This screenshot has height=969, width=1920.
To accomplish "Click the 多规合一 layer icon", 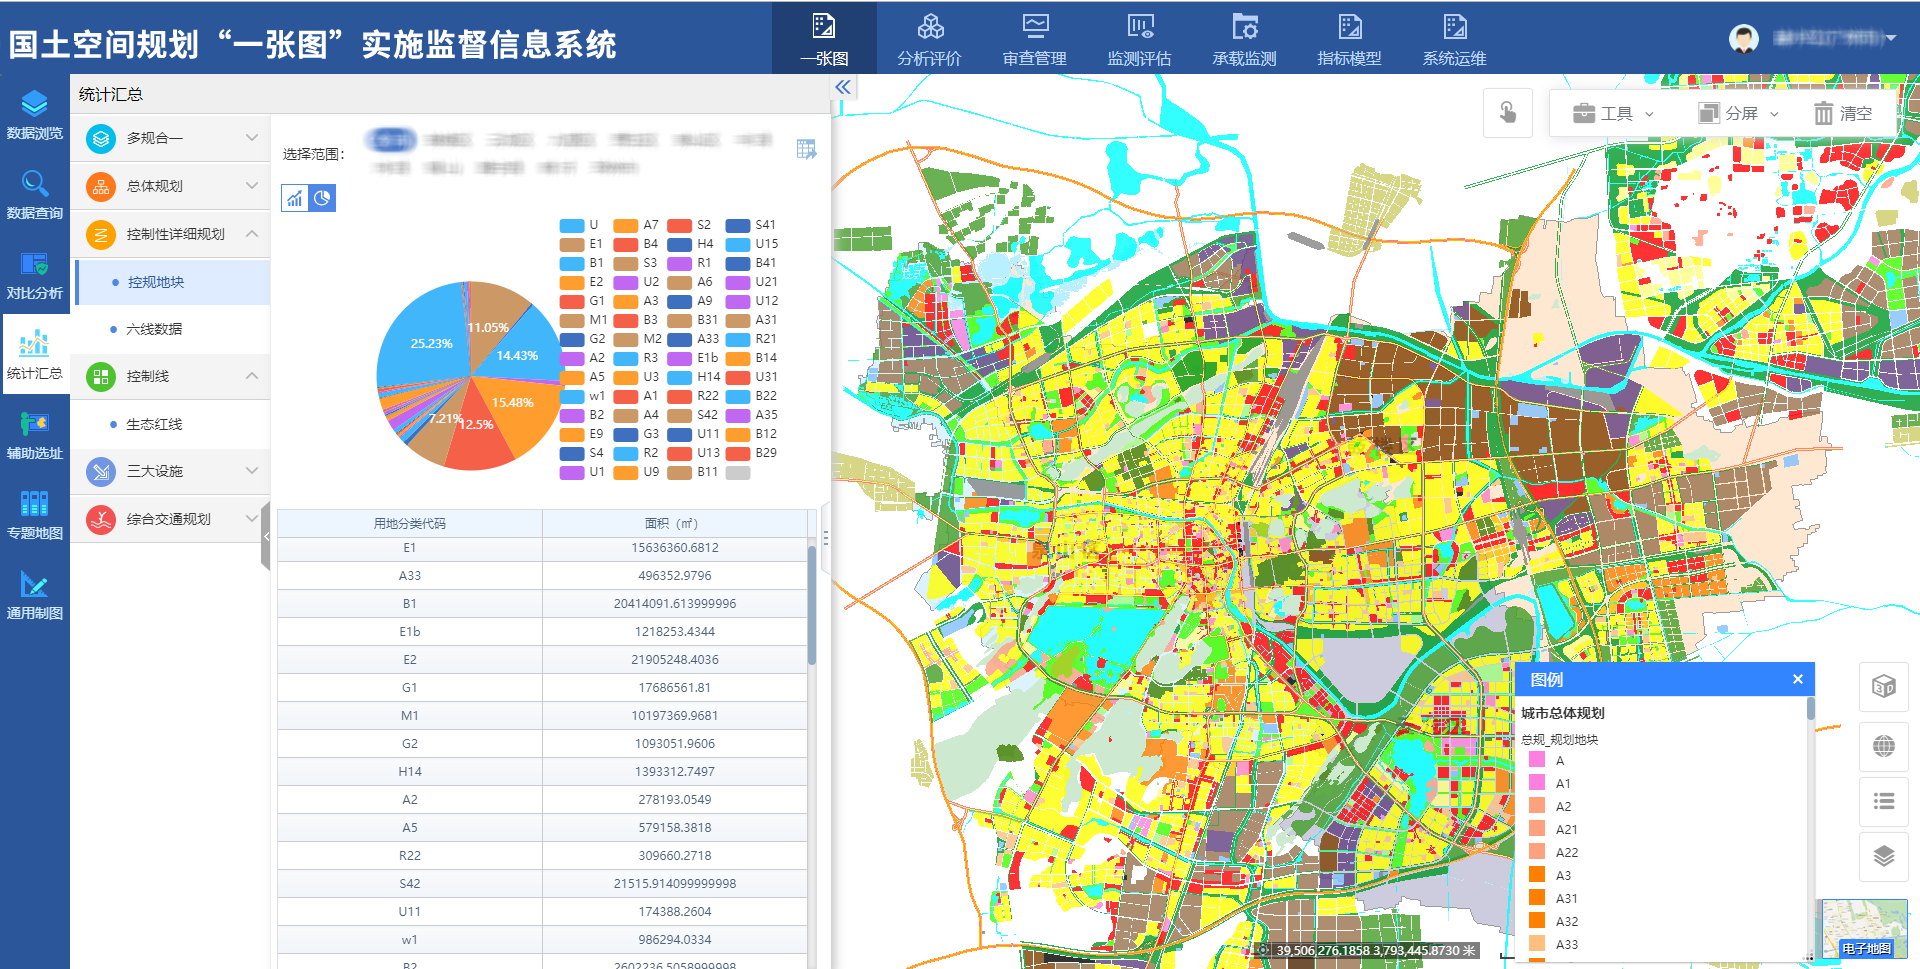I will coord(101,138).
